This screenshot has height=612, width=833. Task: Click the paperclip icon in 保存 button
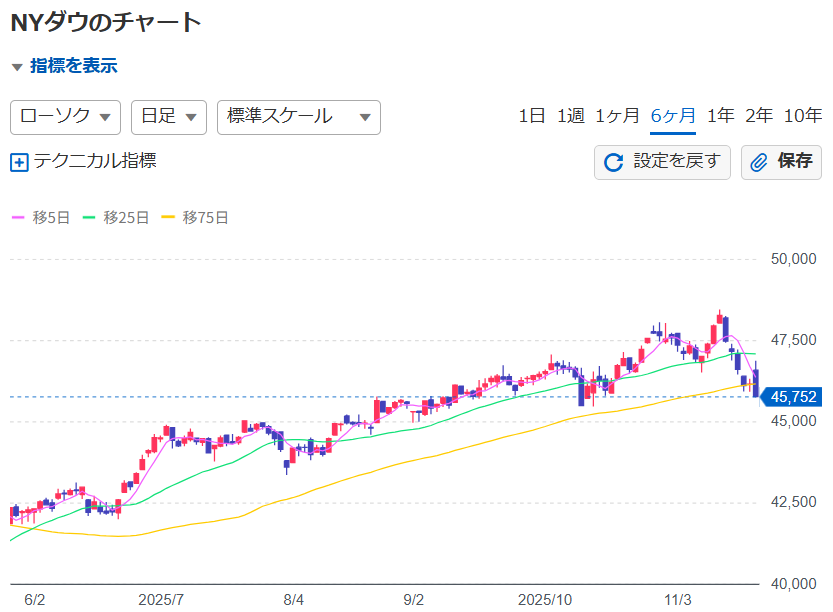tap(759, 162)
